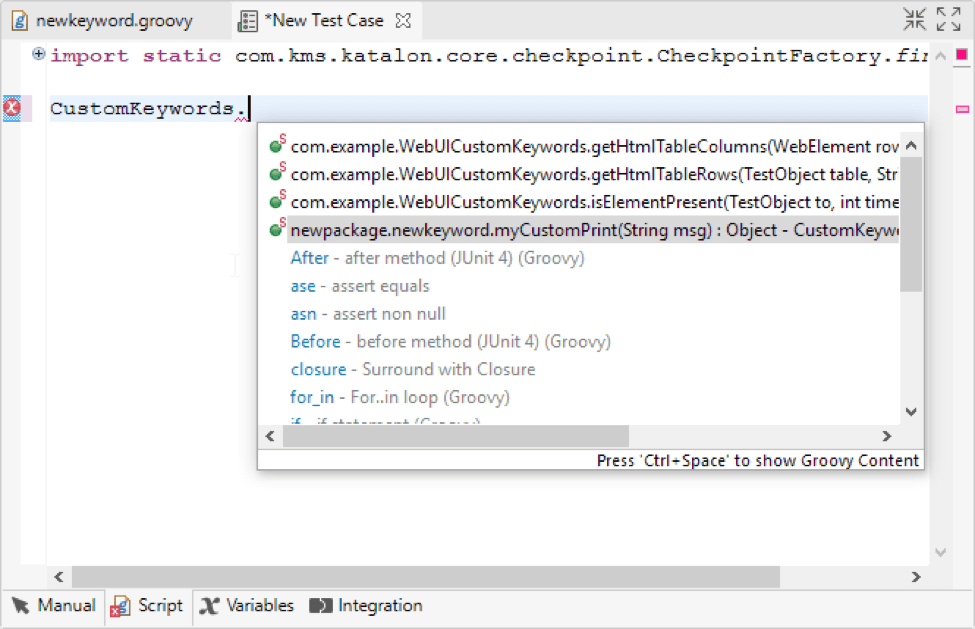Image resolution: width=975 pixels, height=629 pixels.
Task: Click the green method icon beside isElementPresent
Action: [x=277, y=200]
